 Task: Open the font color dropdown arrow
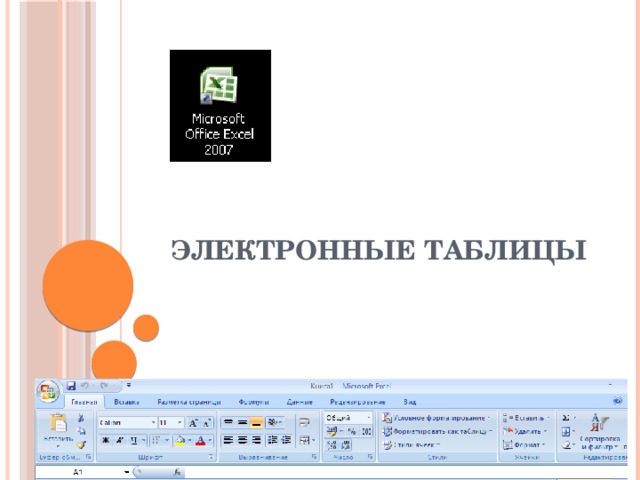point(210,440)
